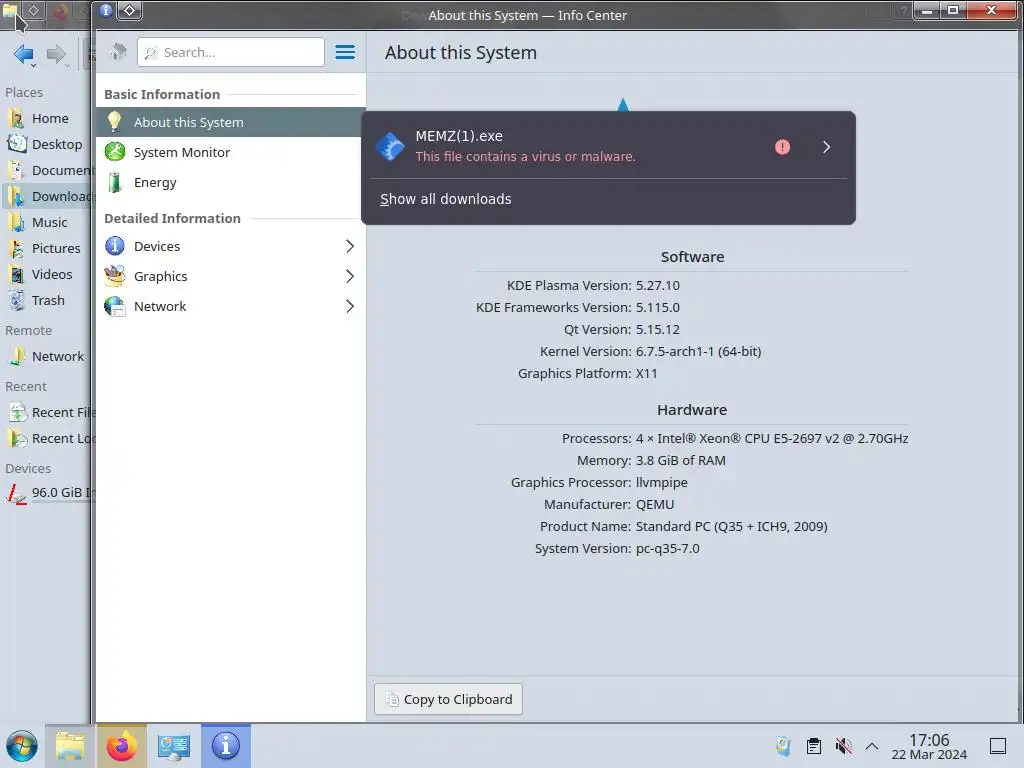Open the clipboard tray widget

[814, 746]
